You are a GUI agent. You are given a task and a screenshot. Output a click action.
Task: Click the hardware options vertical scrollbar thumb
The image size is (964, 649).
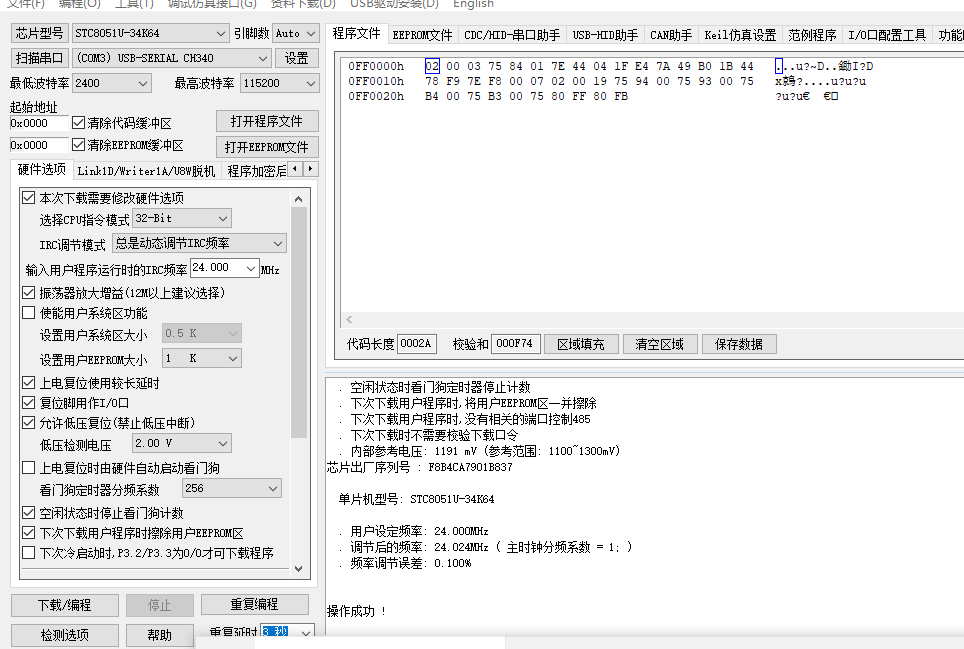point(299,323)
